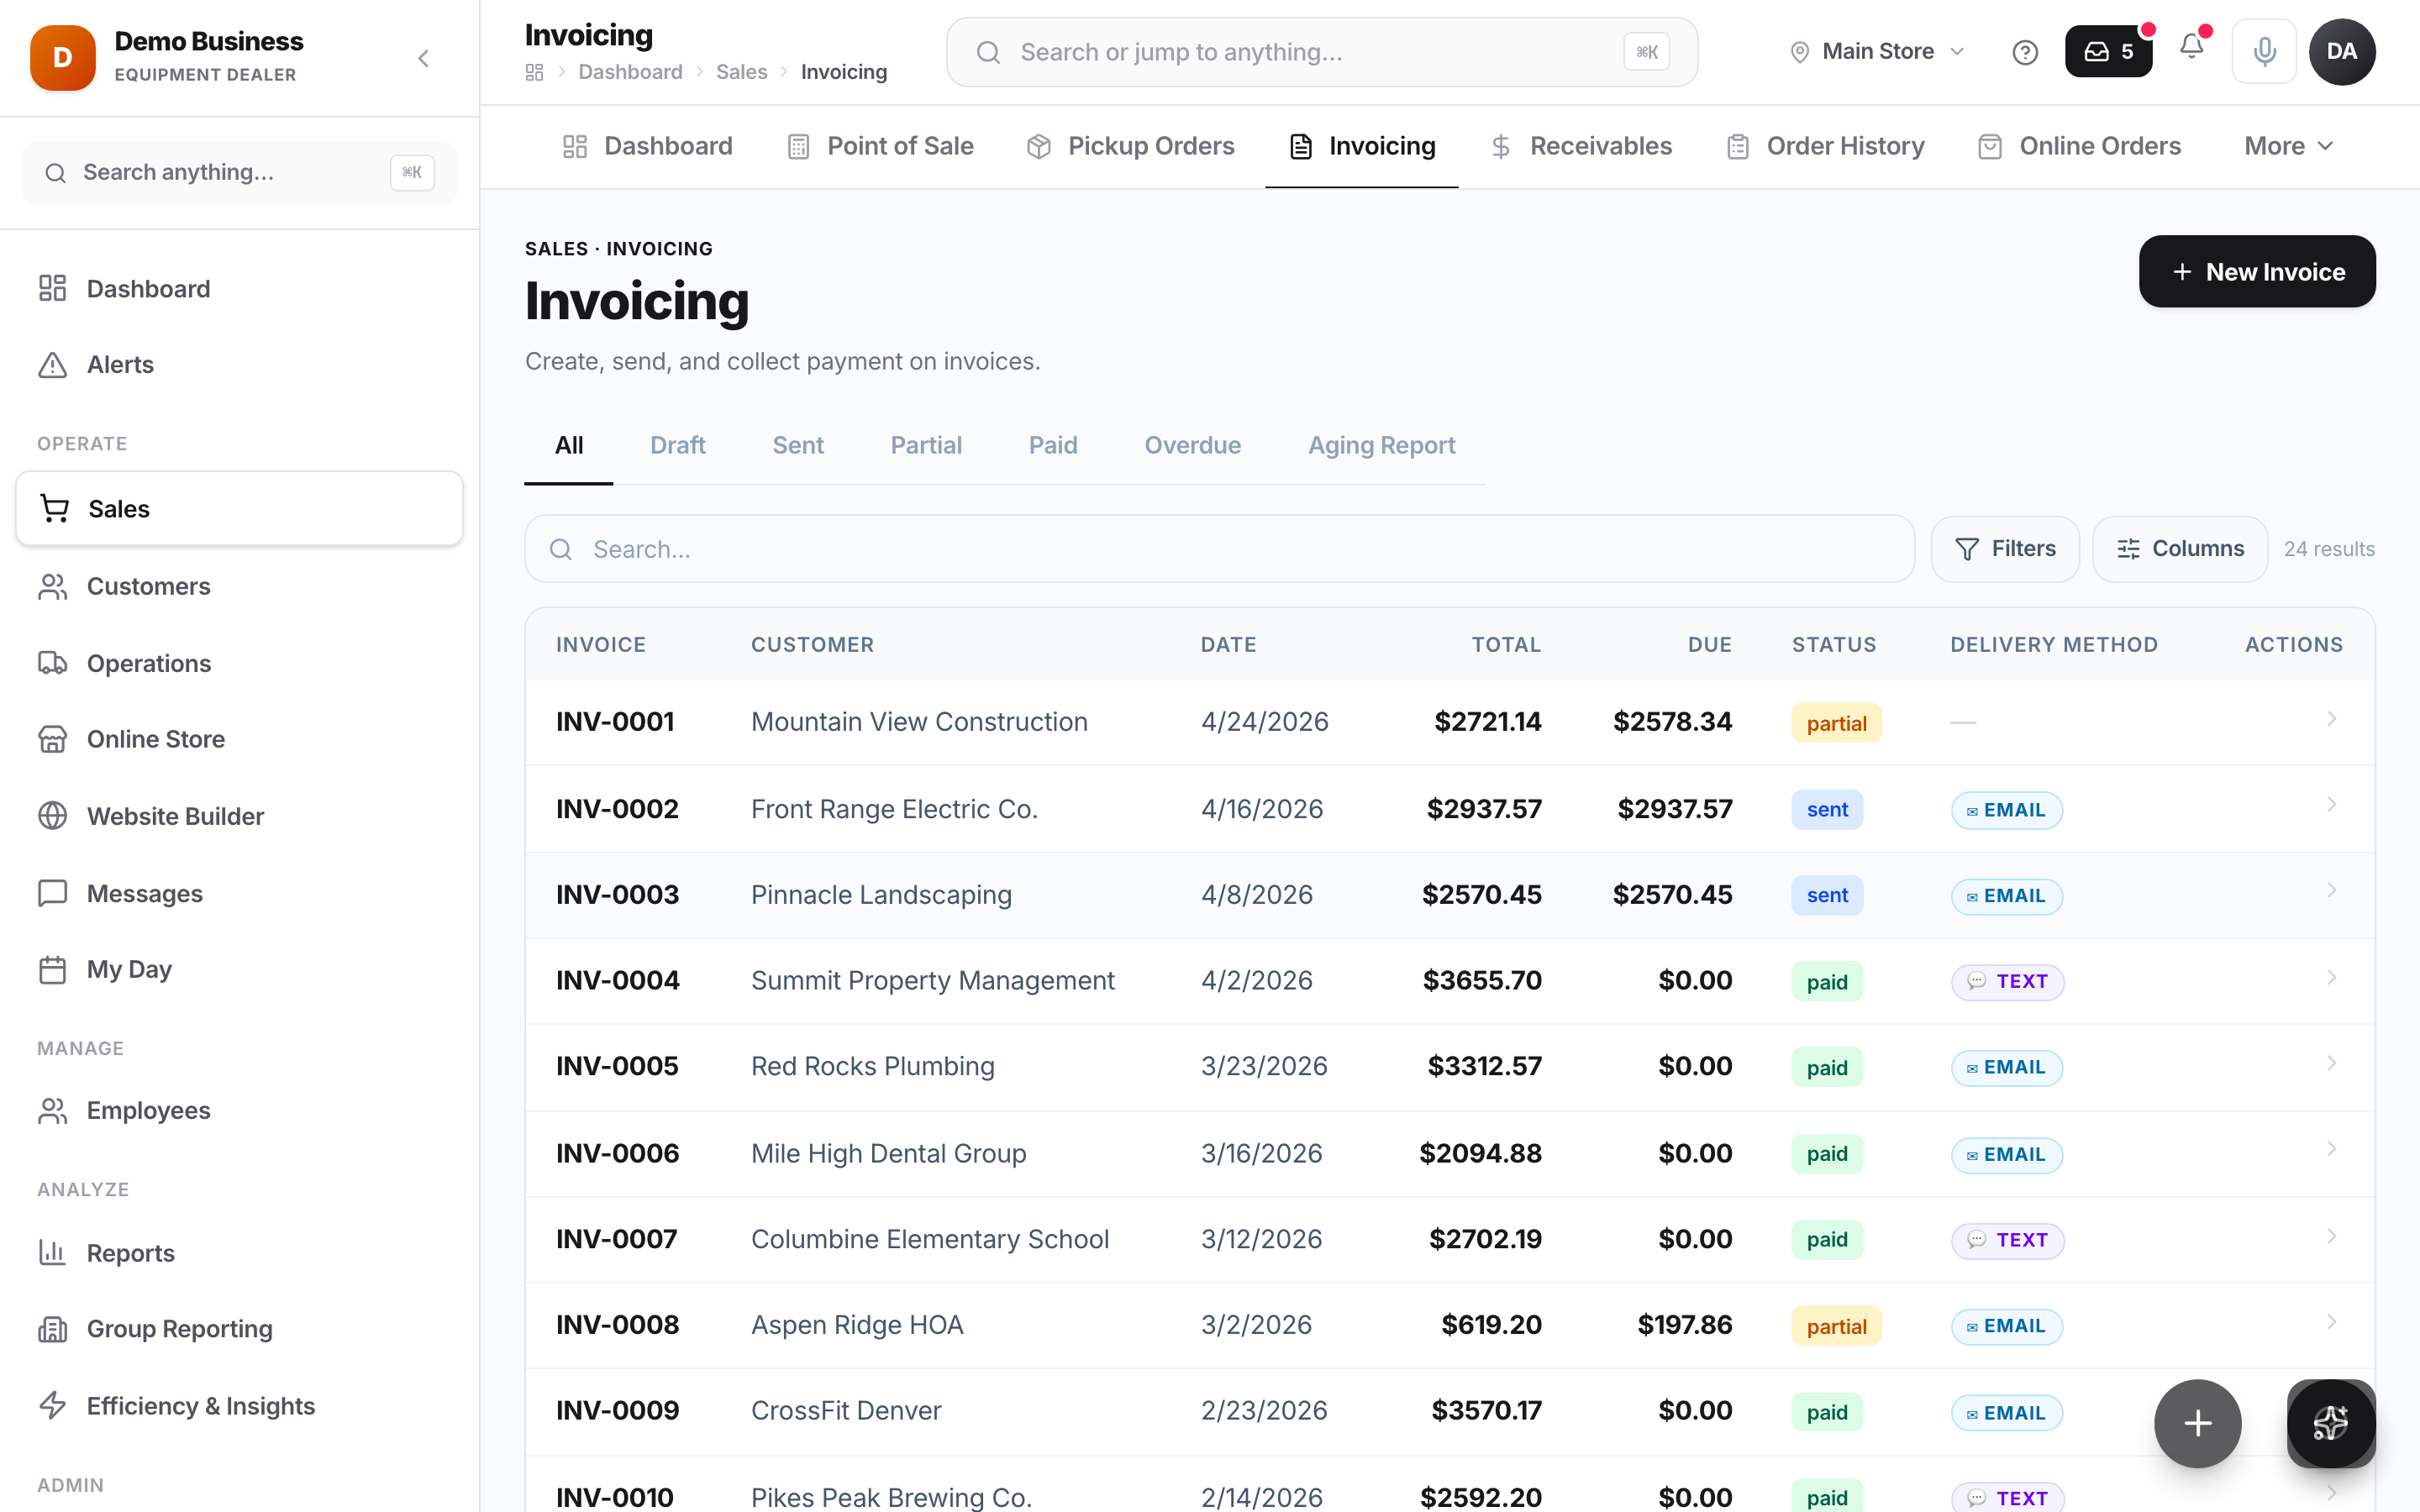Open row chevron for INV-0005
2420x1512 pixels.
(2331, 1063)
